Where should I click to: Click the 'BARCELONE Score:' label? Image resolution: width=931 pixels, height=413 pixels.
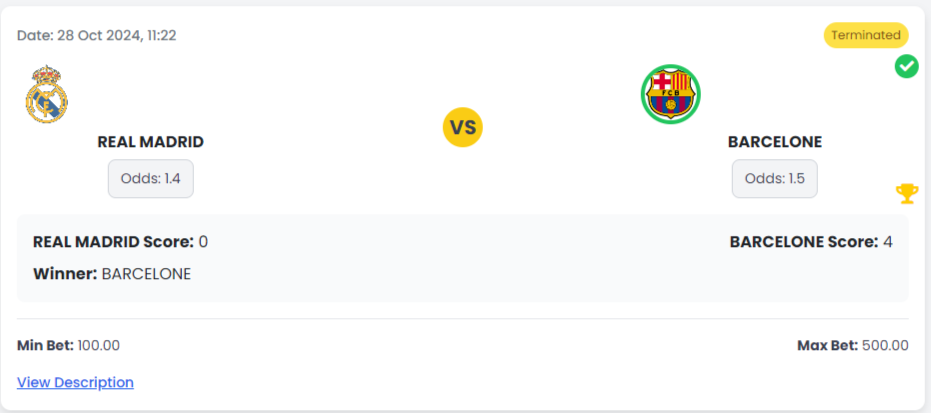point(803,242)
